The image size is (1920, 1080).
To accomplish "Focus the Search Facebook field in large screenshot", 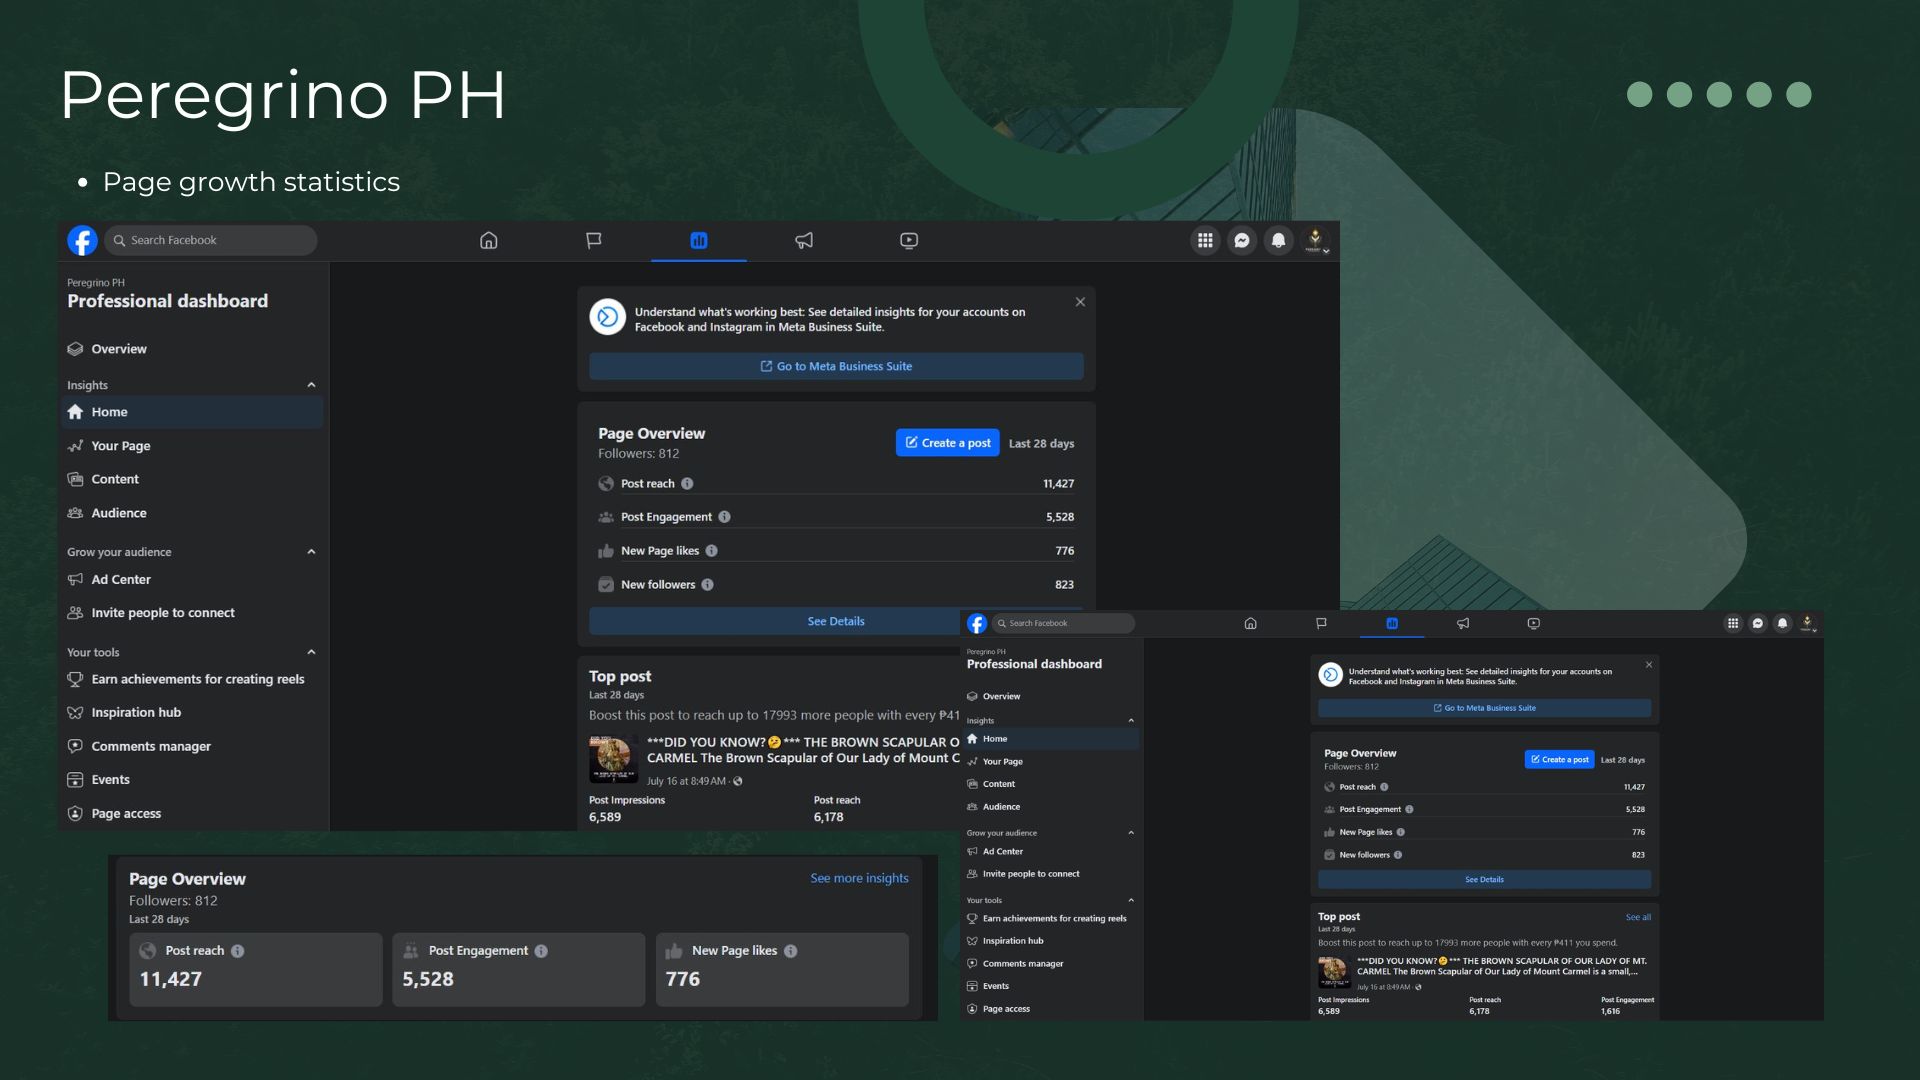I will pos(211,240).
